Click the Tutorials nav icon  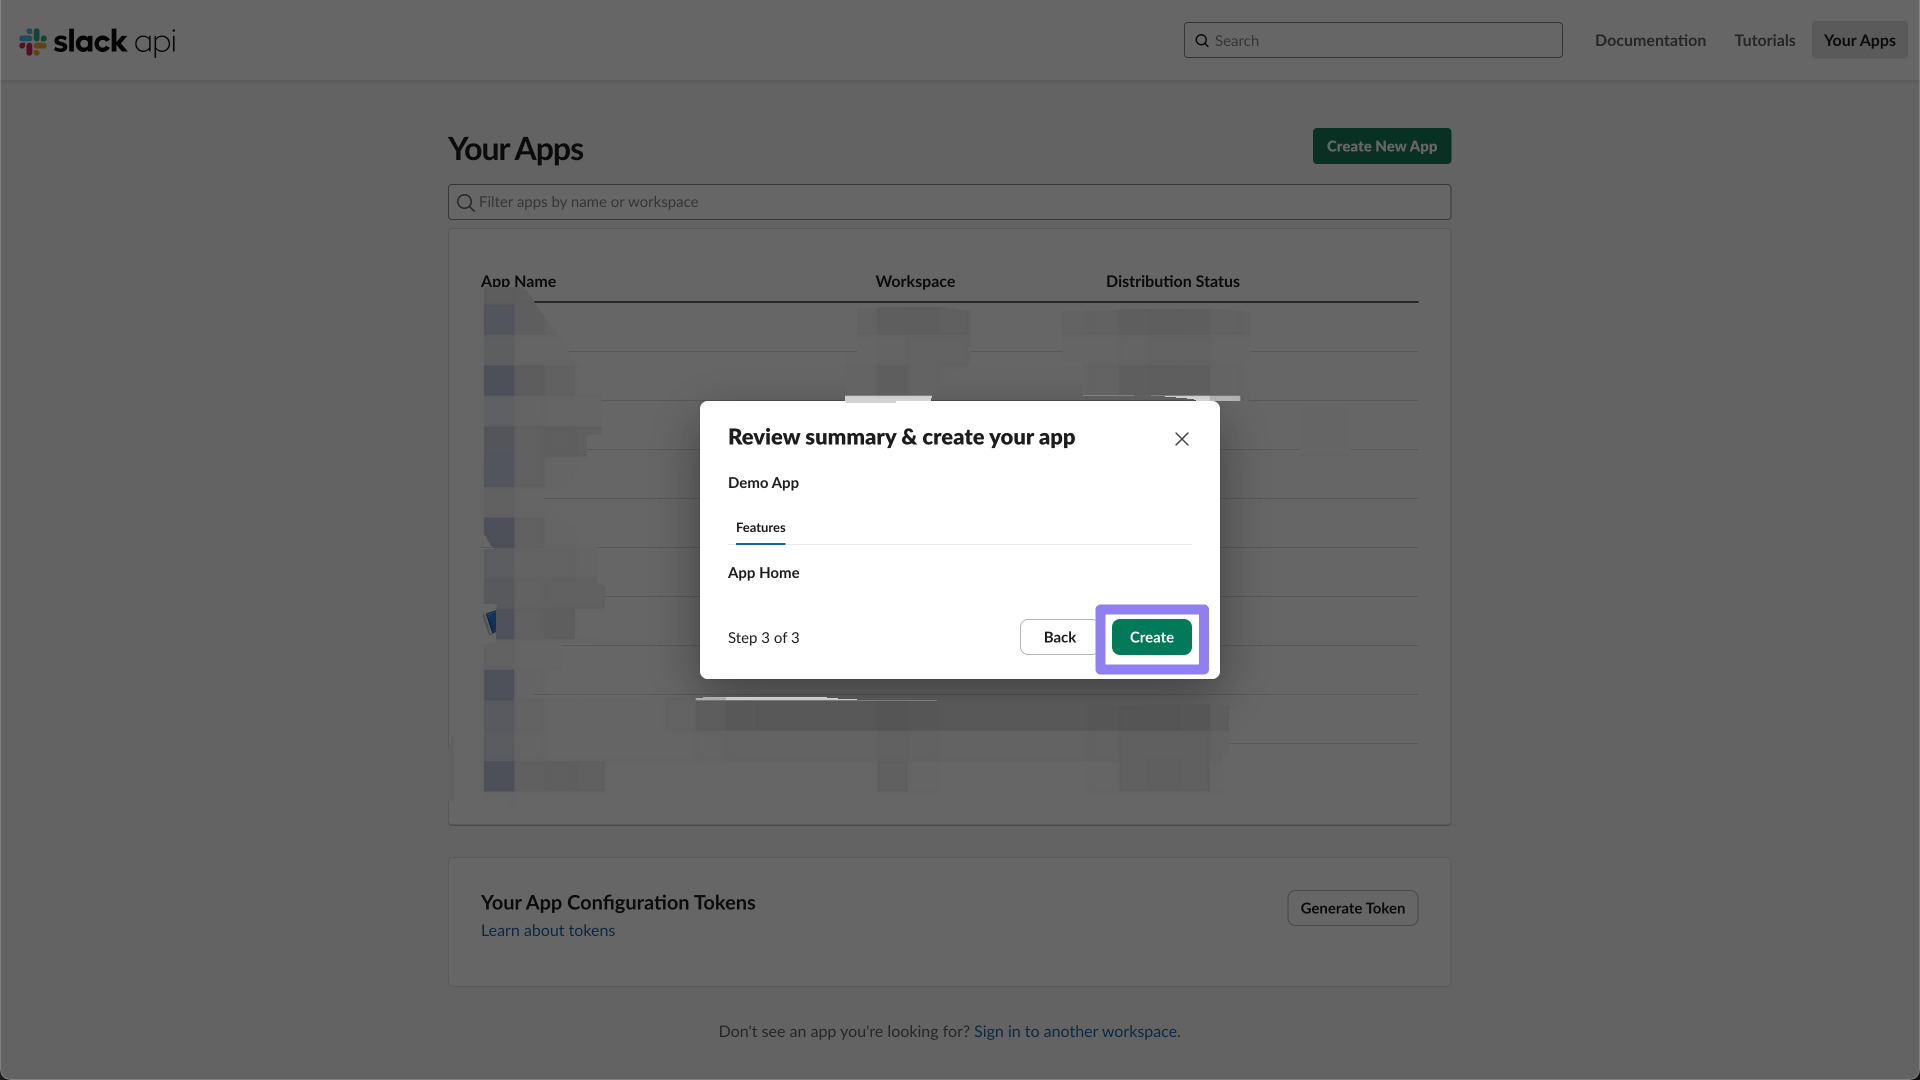point(1764,40)
